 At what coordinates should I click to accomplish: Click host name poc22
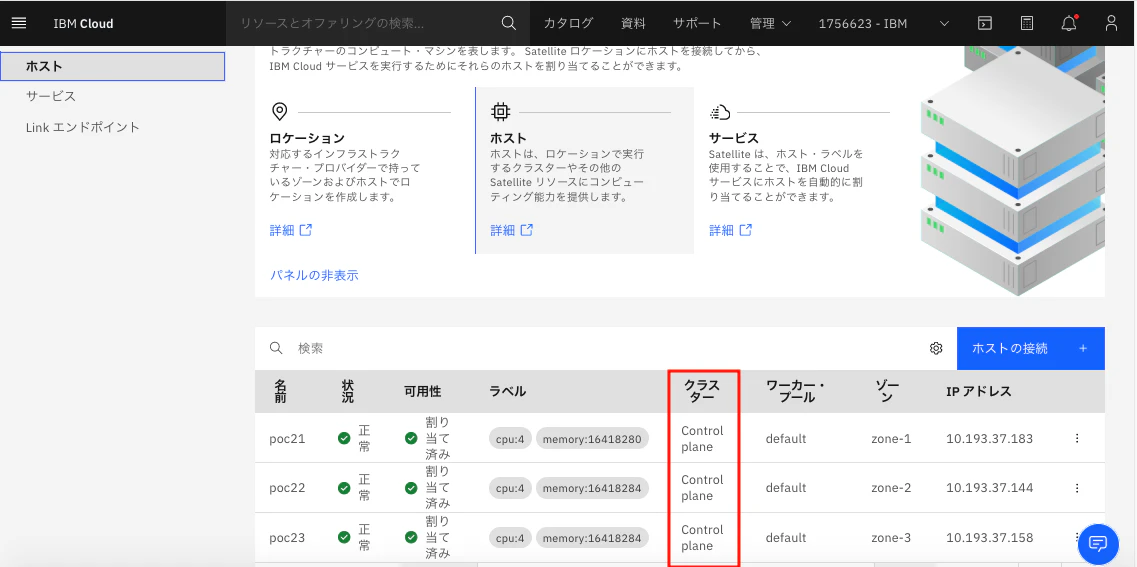pyautogui.click(x=286, y=488)
